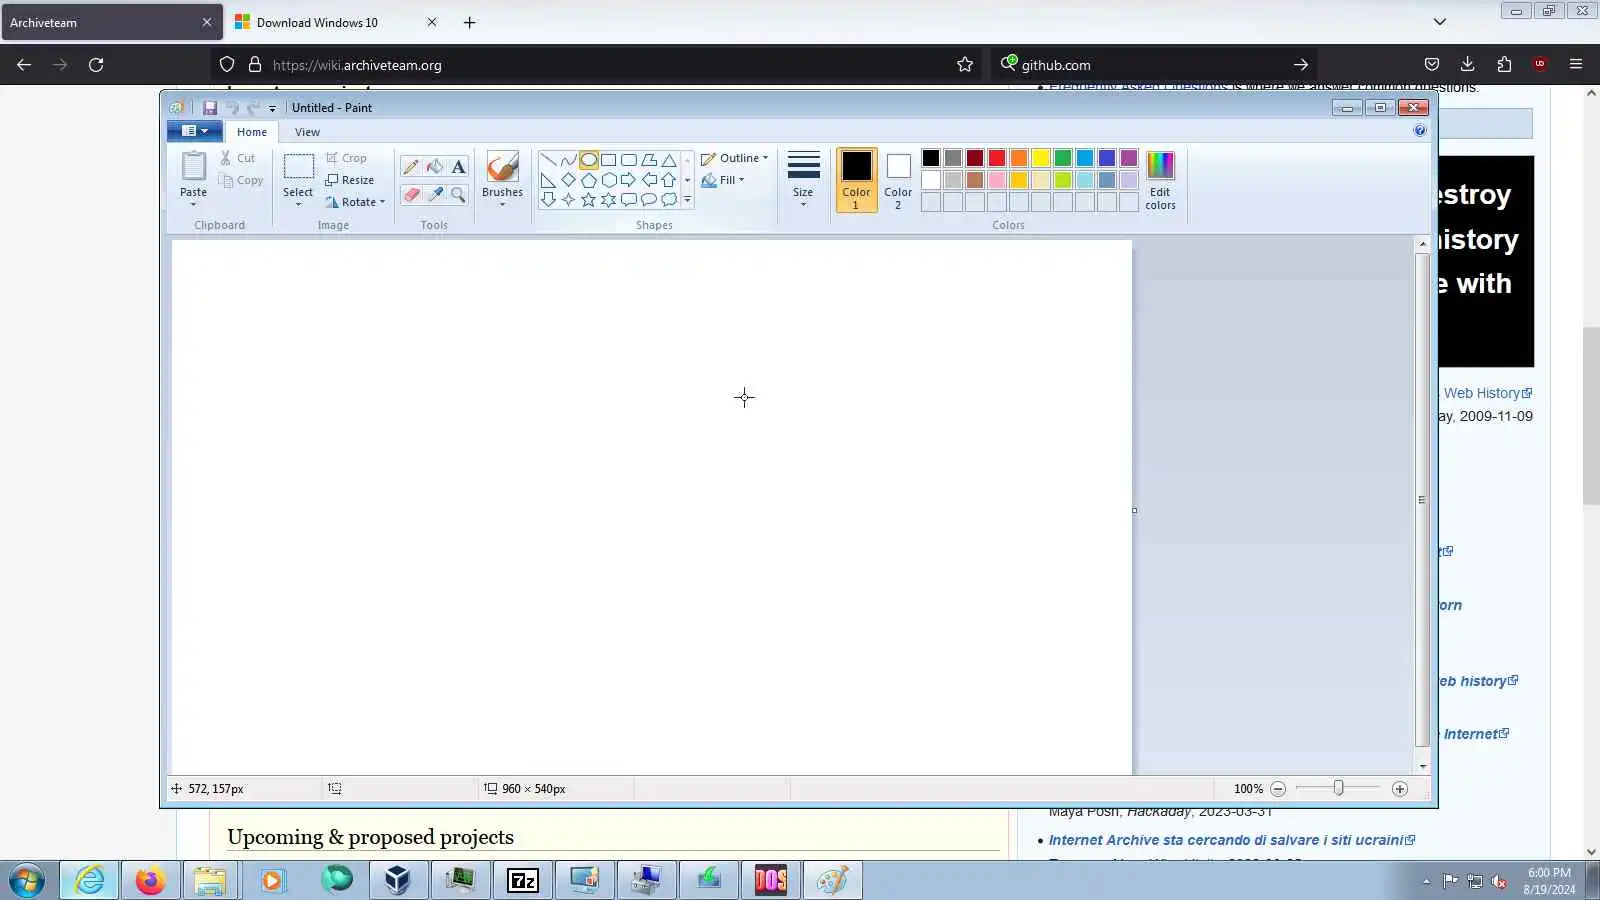The height and width of the screenshot is (900, 1600).
Task: Zoom in with the plus button
Action: point(1400,789)
